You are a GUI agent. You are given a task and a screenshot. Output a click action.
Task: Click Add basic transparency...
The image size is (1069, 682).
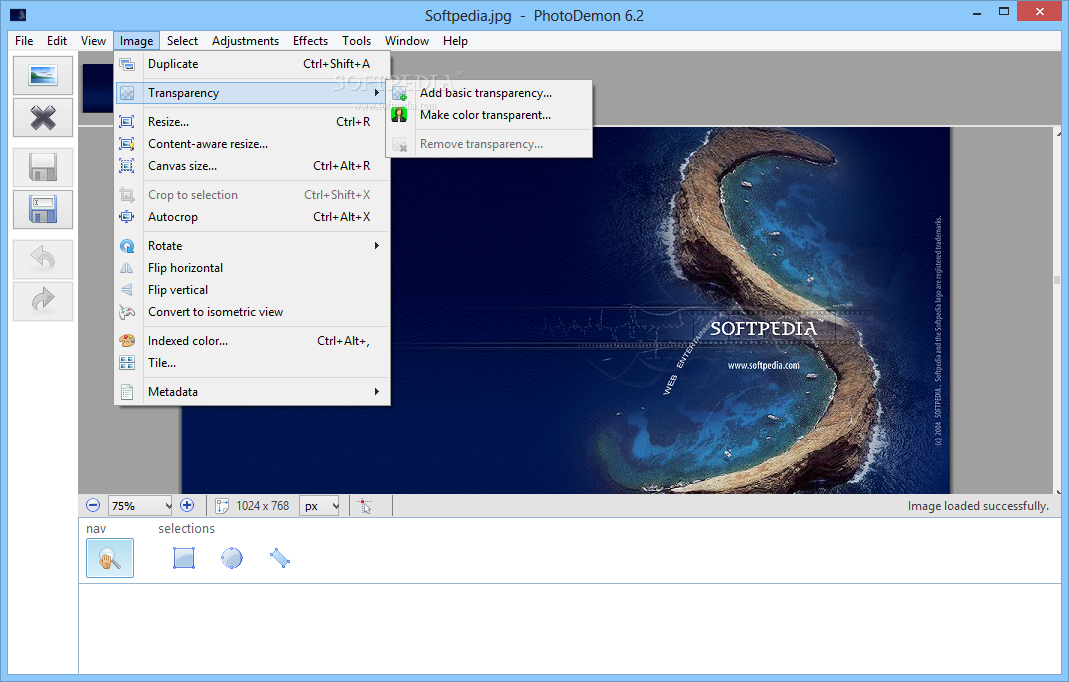489,93
